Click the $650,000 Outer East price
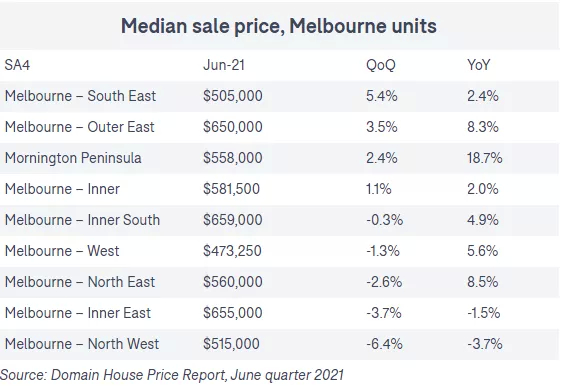563x386 pixels. click(x=233, y=127)
